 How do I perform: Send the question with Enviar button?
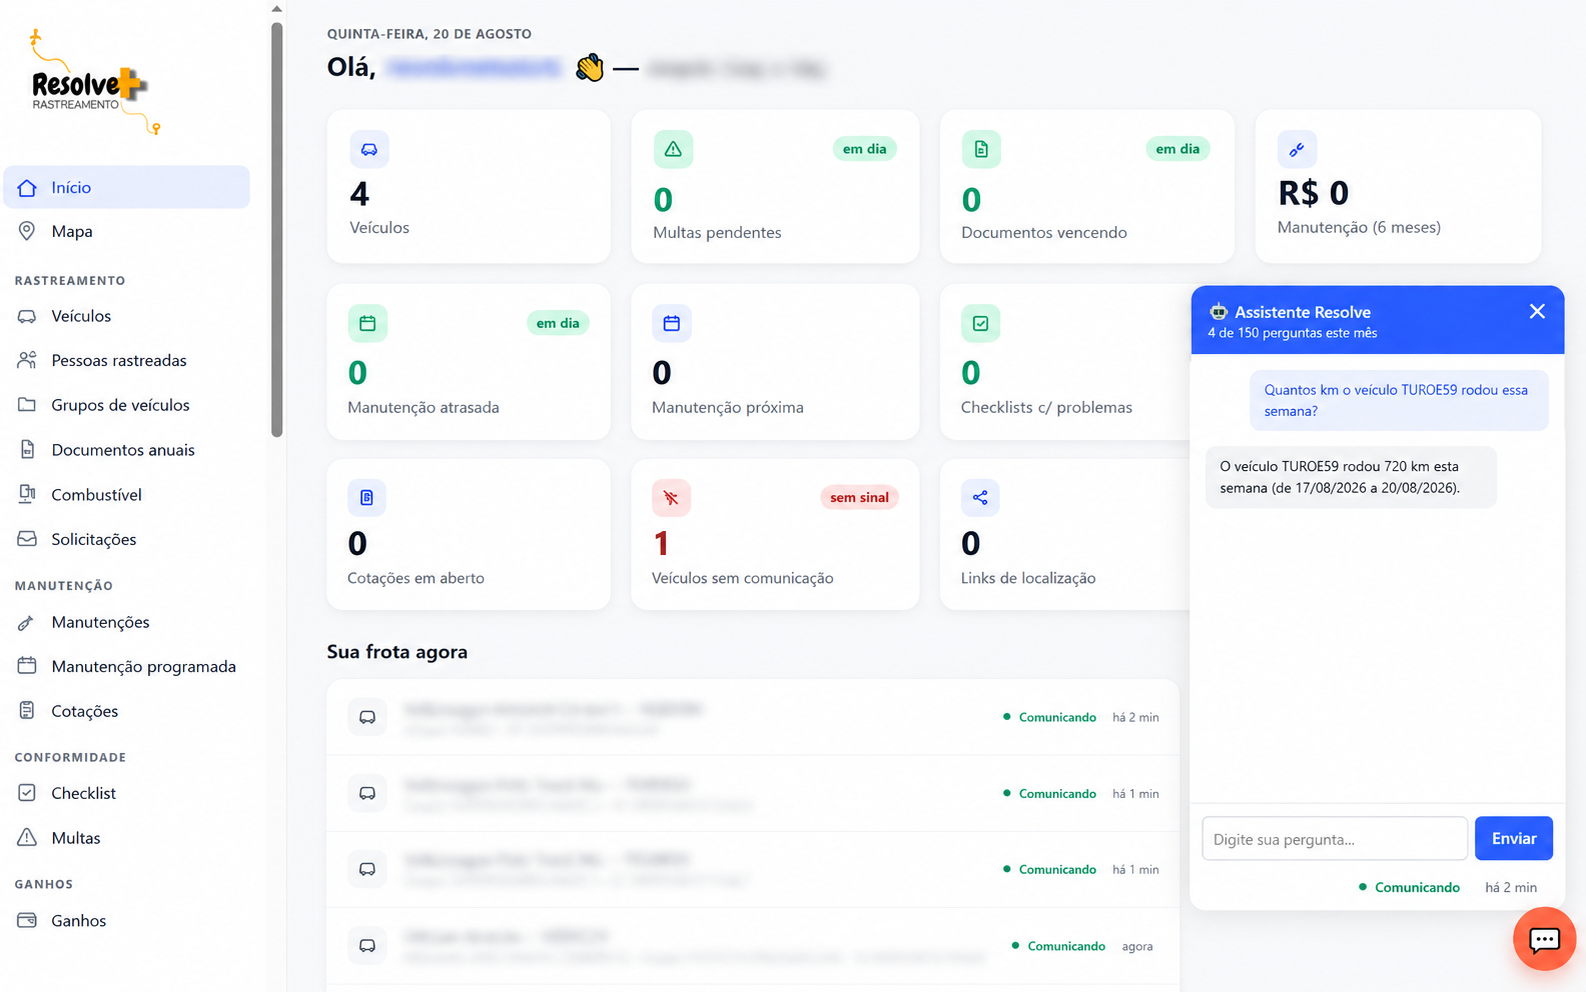coord(1514,838)
